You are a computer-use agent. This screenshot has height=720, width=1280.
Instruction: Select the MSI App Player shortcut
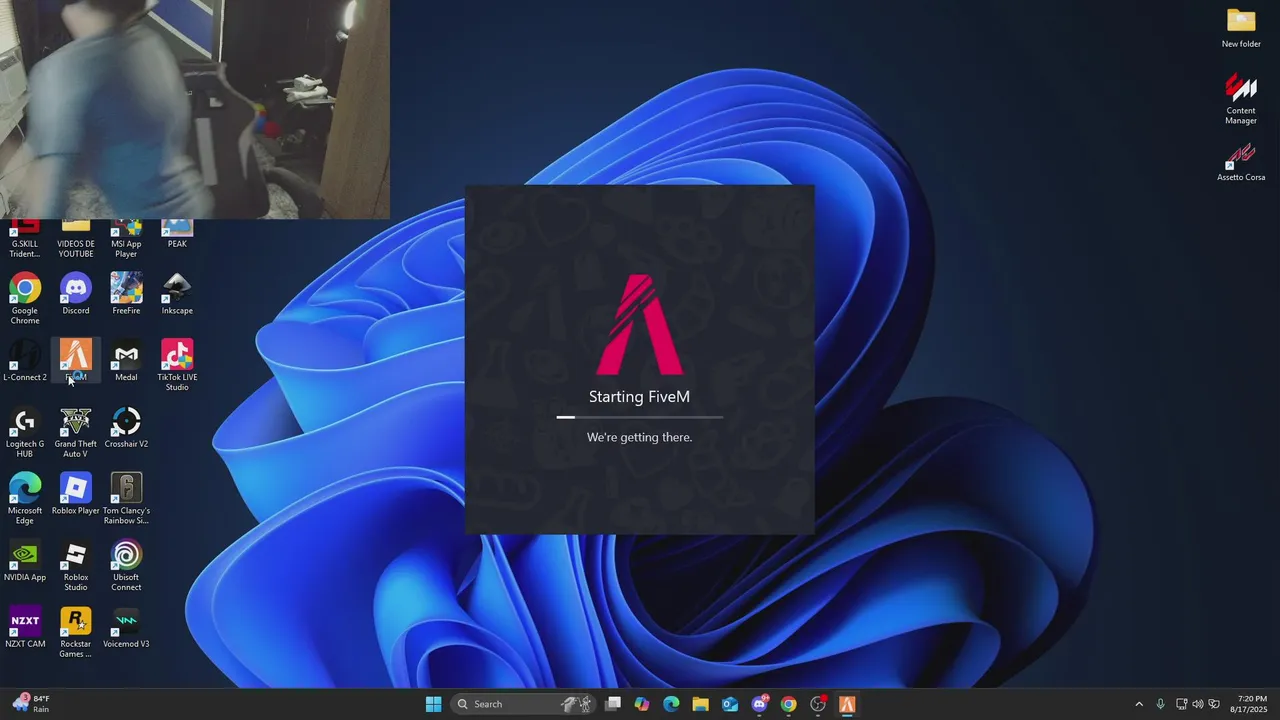coord(126,238)
